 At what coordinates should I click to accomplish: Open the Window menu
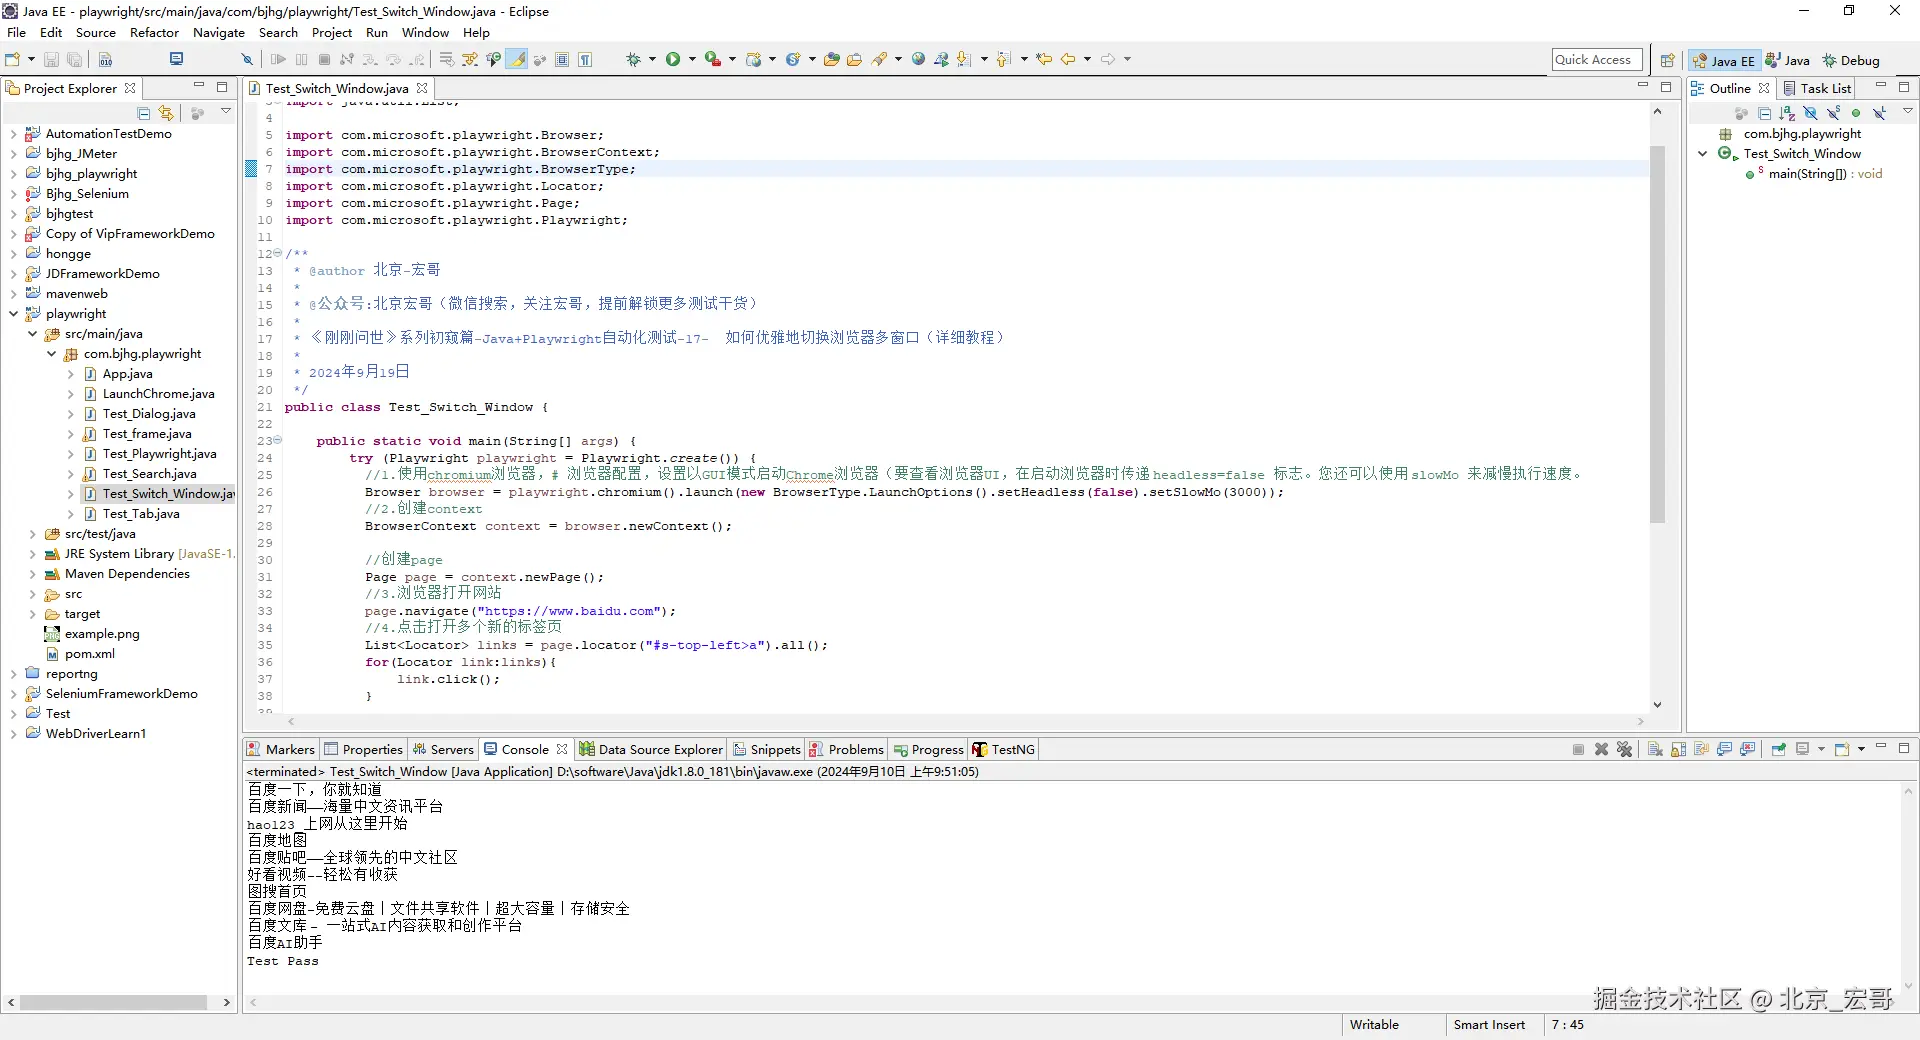[x=425, y=32]
